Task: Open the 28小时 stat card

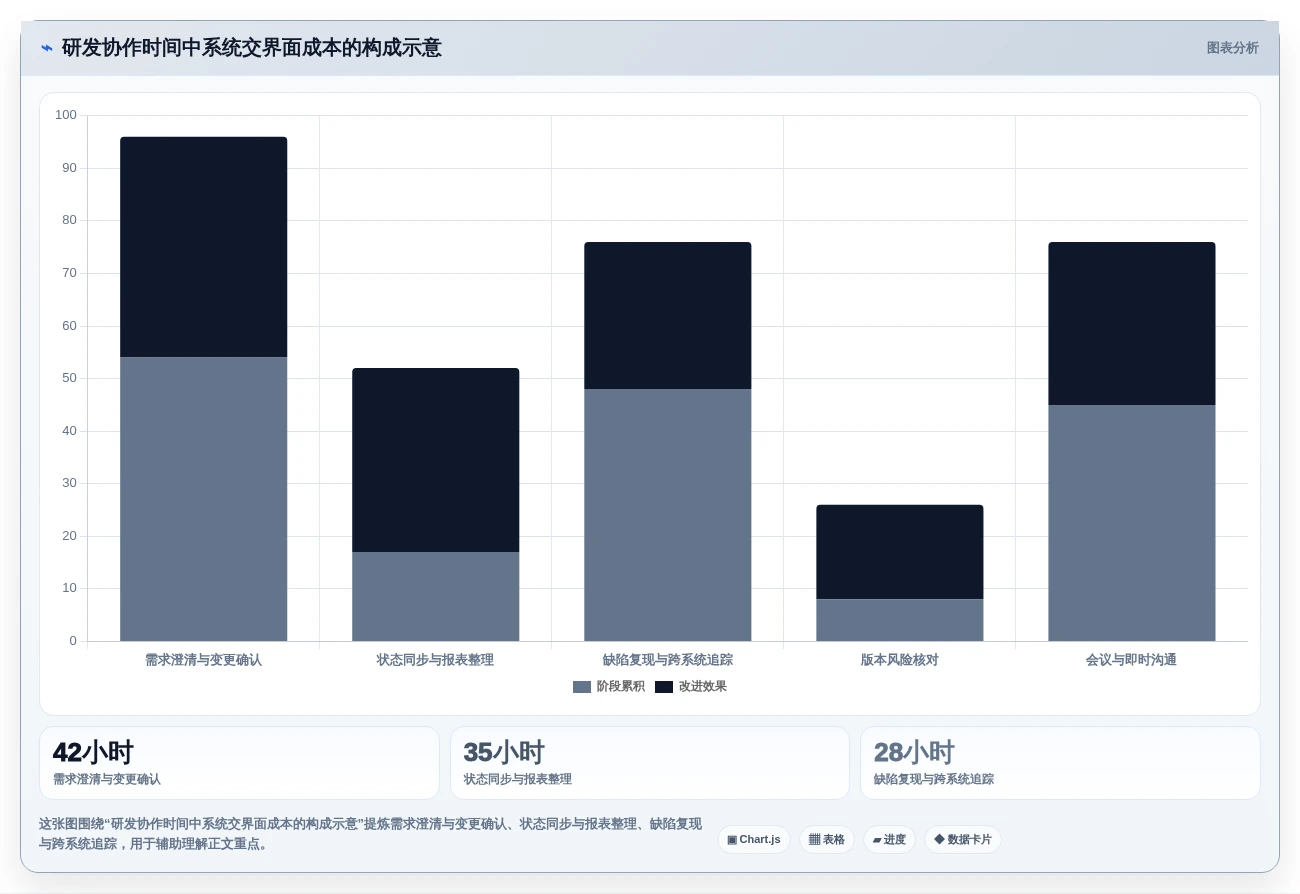Action: pyautogui.click(x=1060, y=763)
